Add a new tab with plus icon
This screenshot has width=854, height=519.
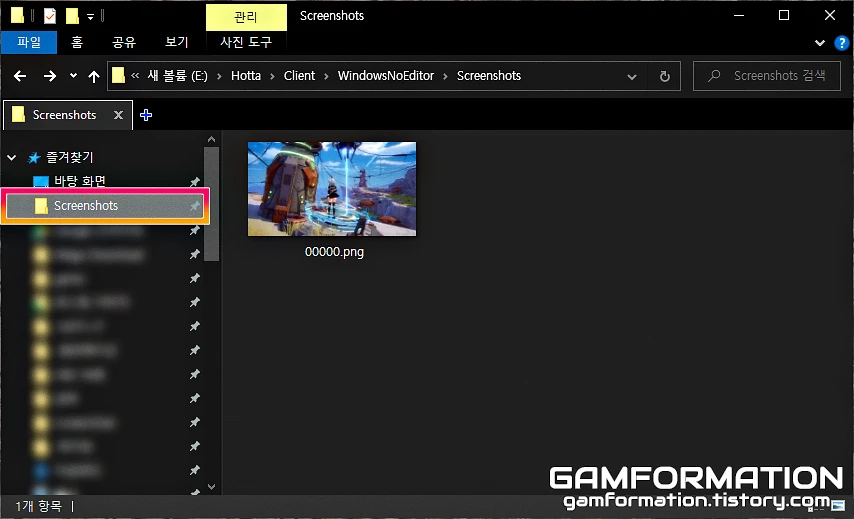146,115
